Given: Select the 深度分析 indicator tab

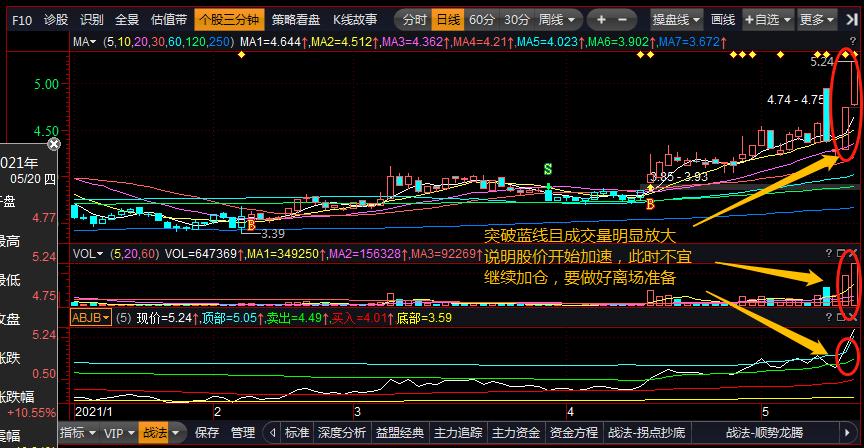Looking at the screenshot, I should [x=342, y=433].
